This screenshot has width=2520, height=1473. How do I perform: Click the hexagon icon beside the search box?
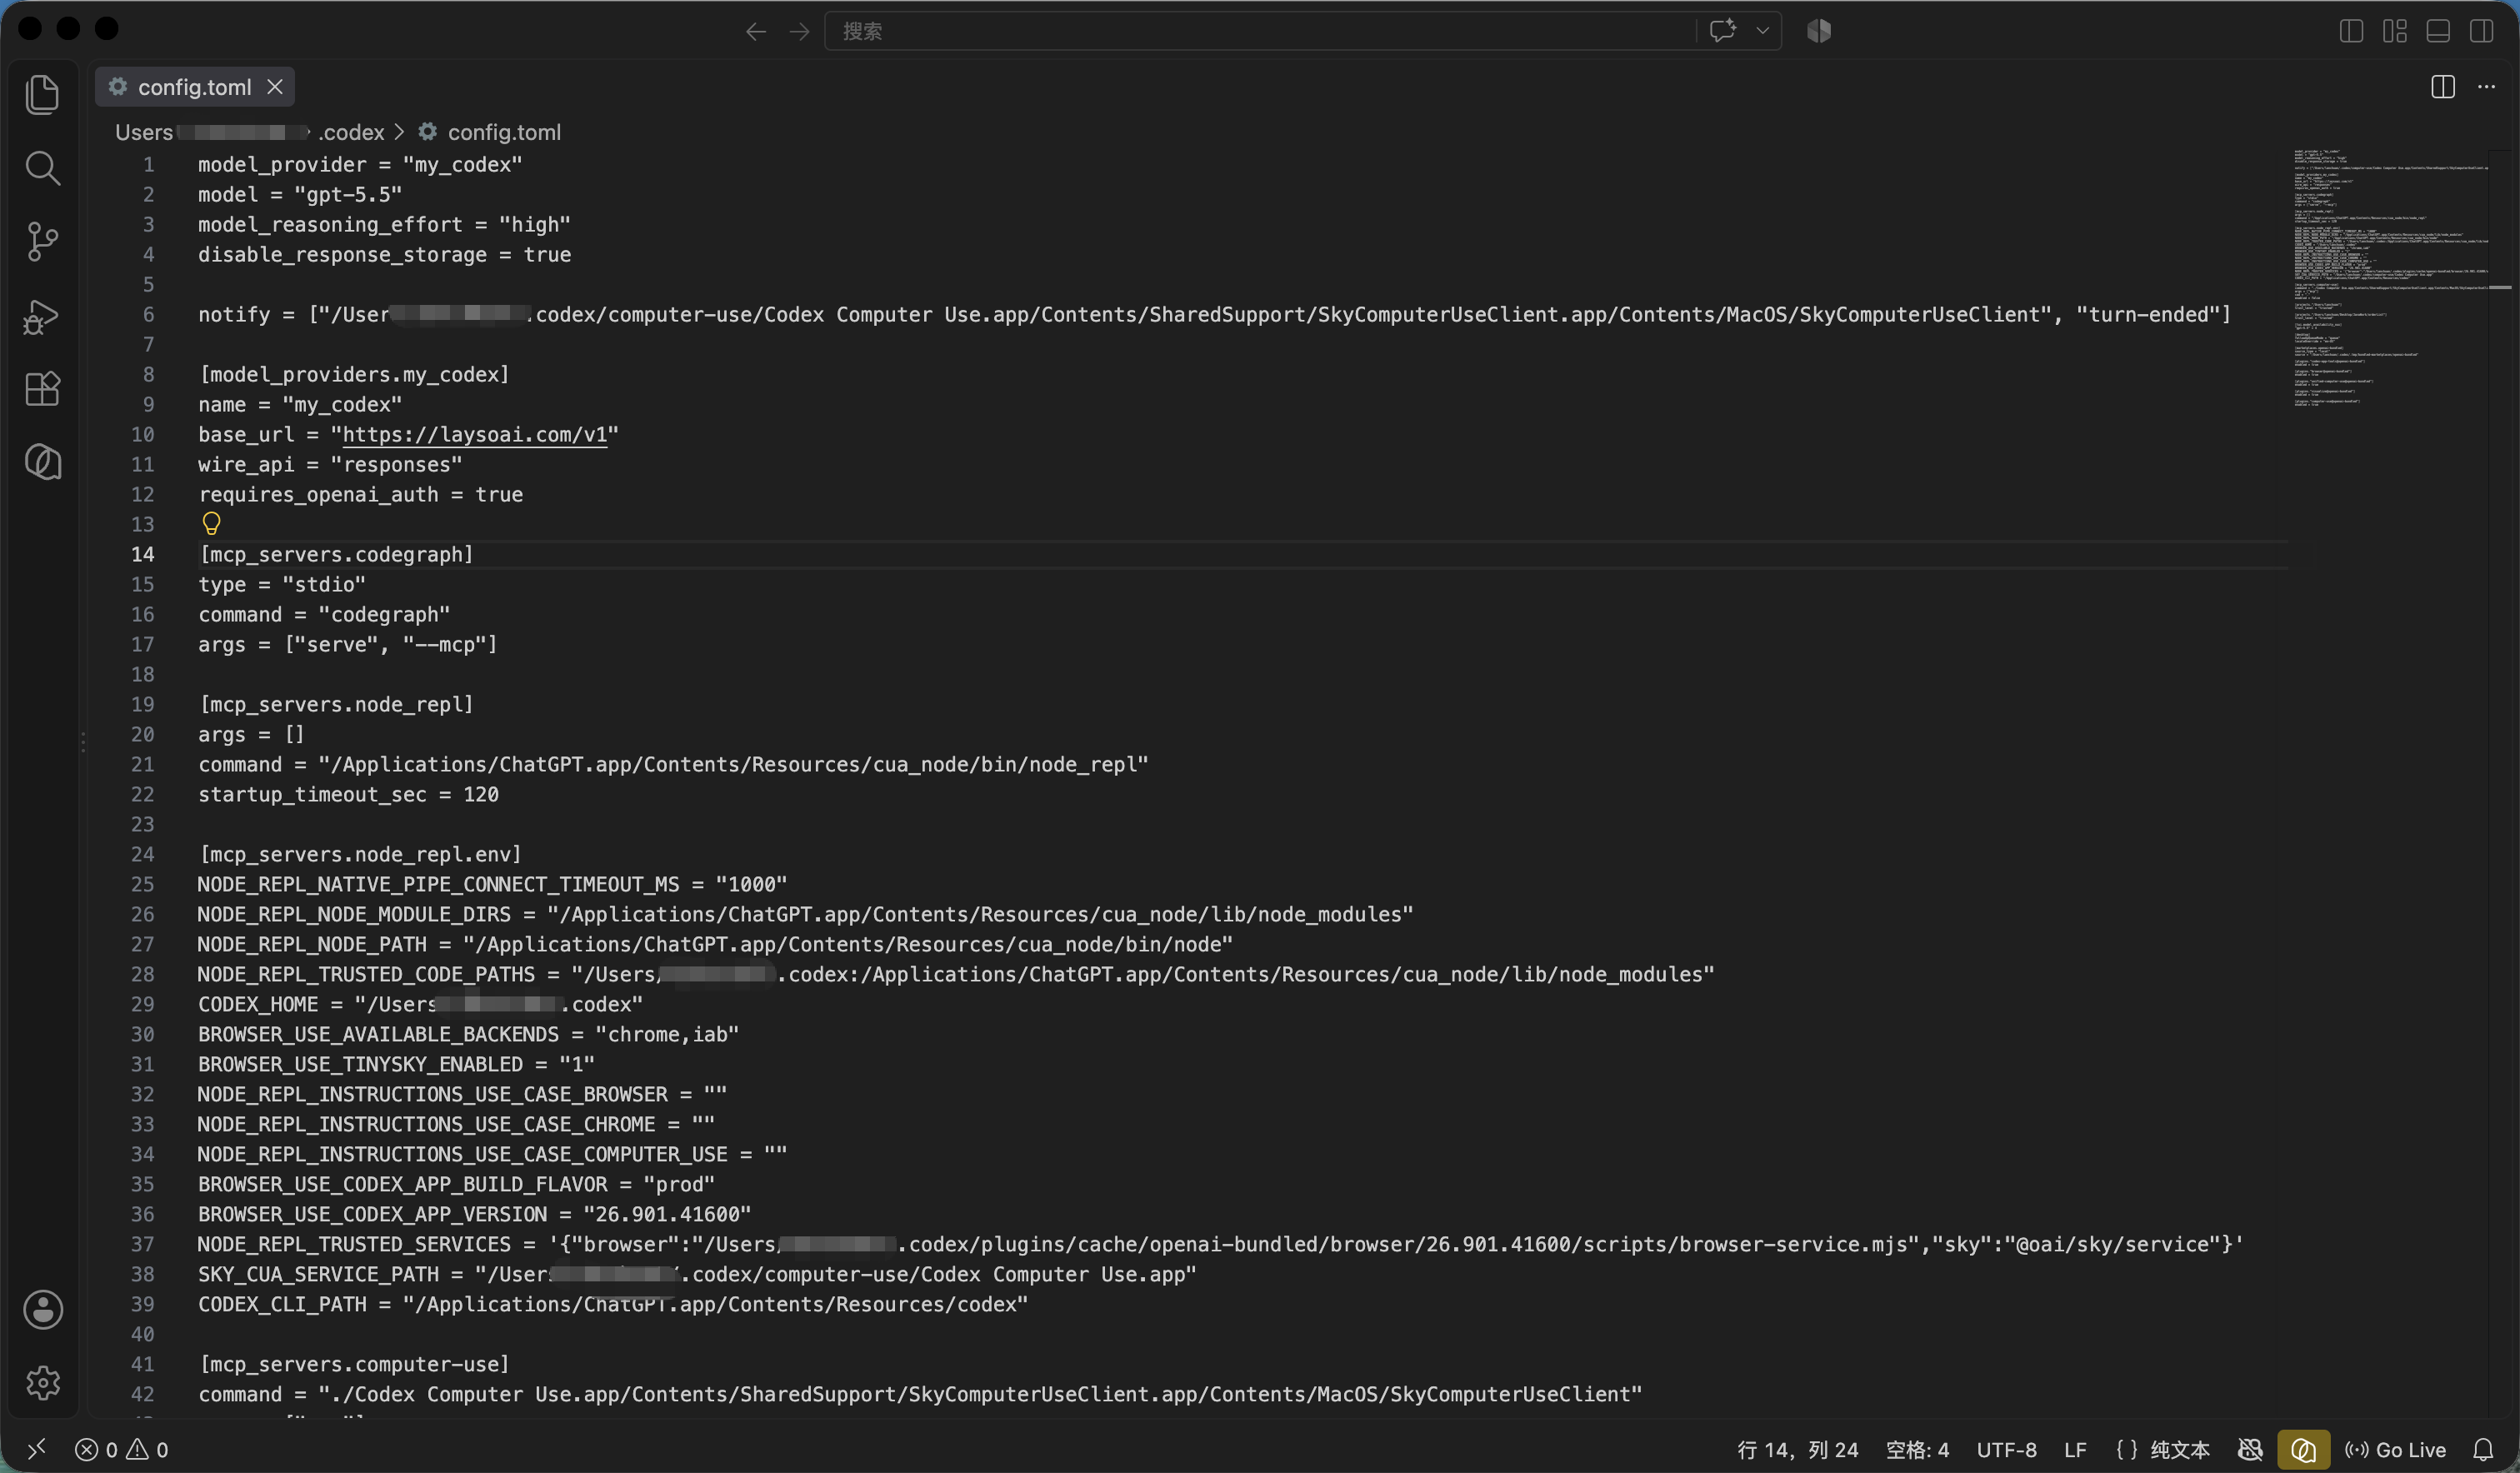coord(1819,31)
